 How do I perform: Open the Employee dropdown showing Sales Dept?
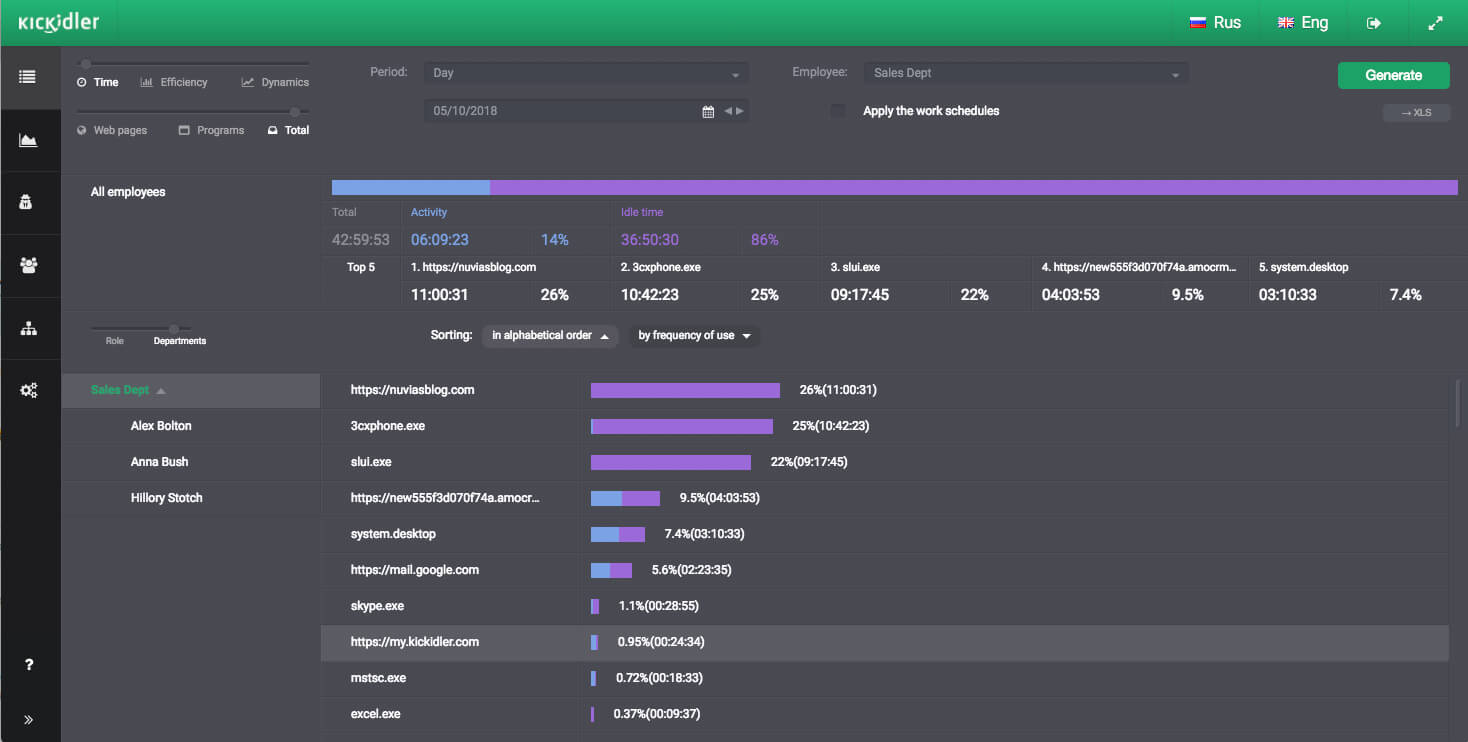pos(1026,73)
